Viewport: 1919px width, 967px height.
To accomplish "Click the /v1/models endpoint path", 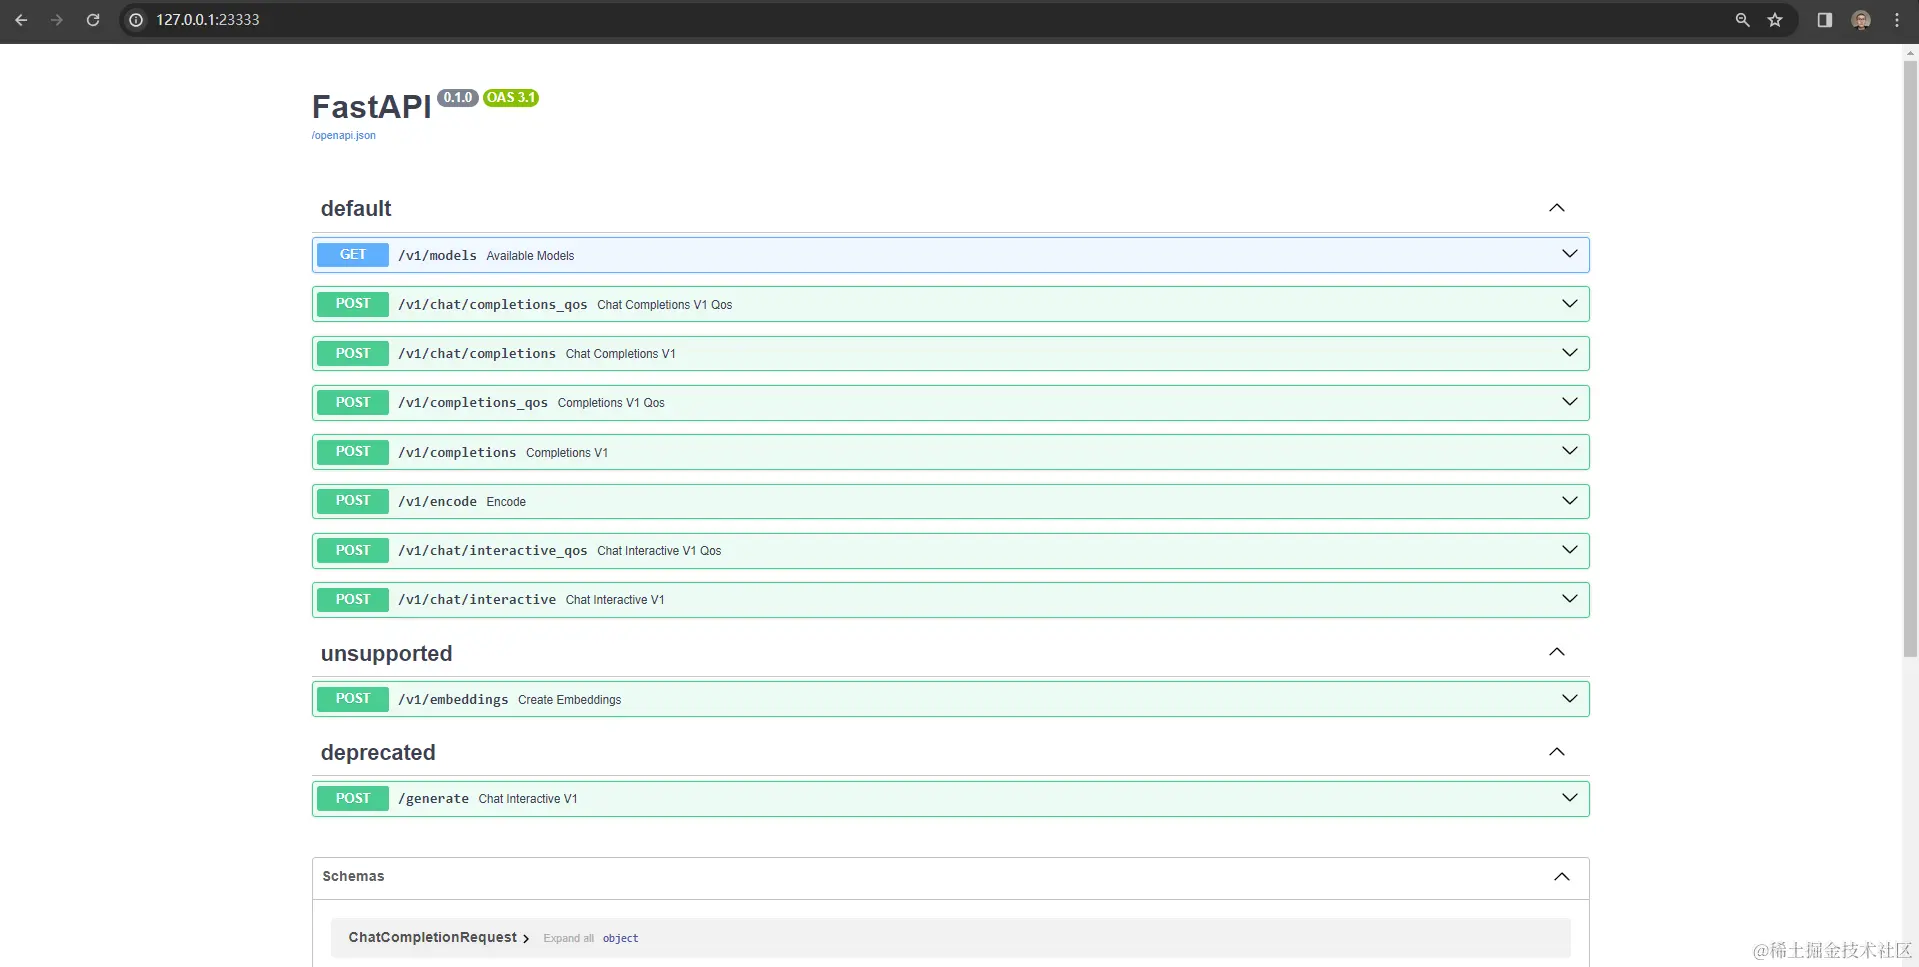I will coord(437,256).
